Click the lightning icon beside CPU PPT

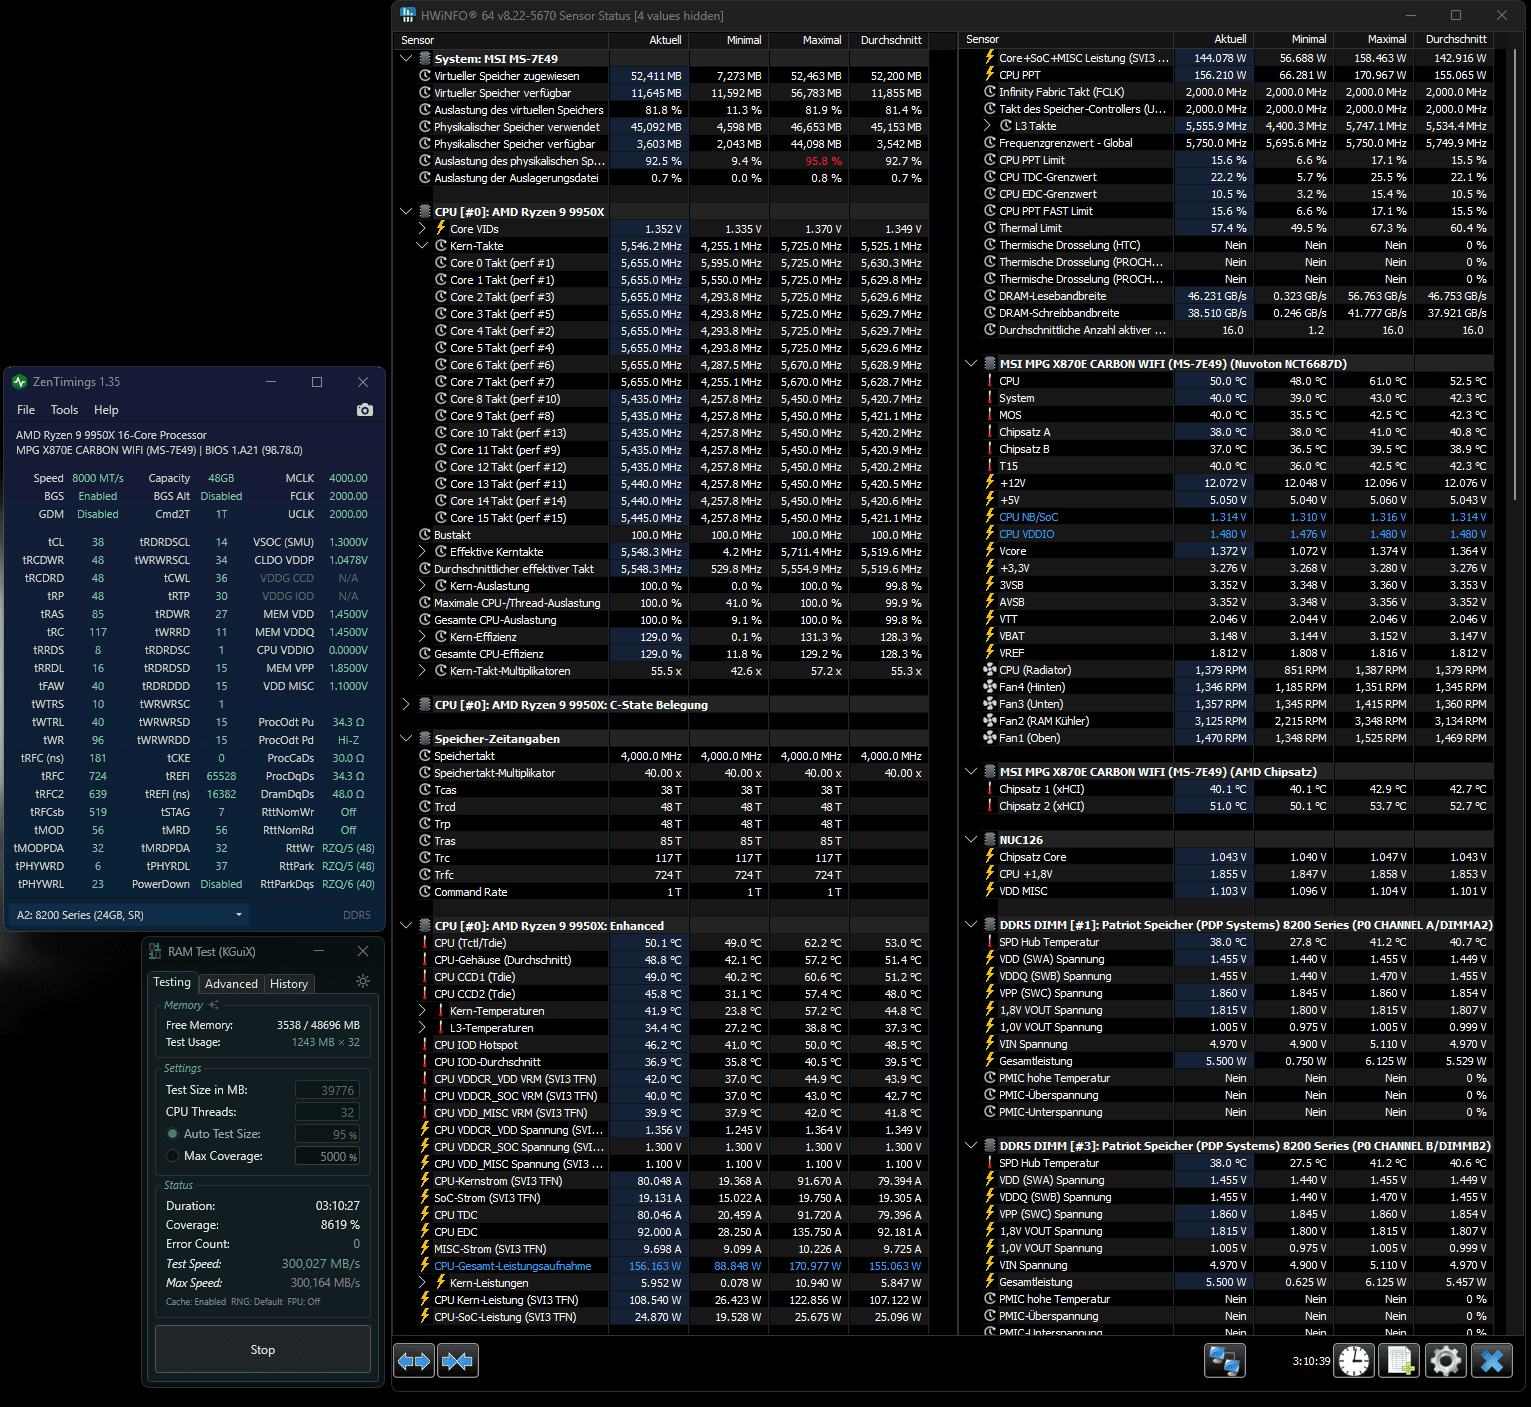990,75
